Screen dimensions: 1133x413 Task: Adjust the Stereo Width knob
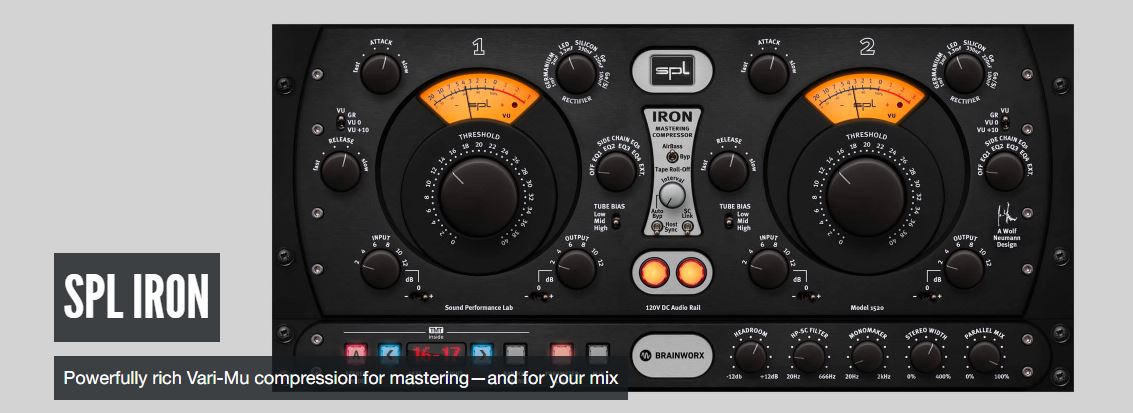(x=926, y=357)
